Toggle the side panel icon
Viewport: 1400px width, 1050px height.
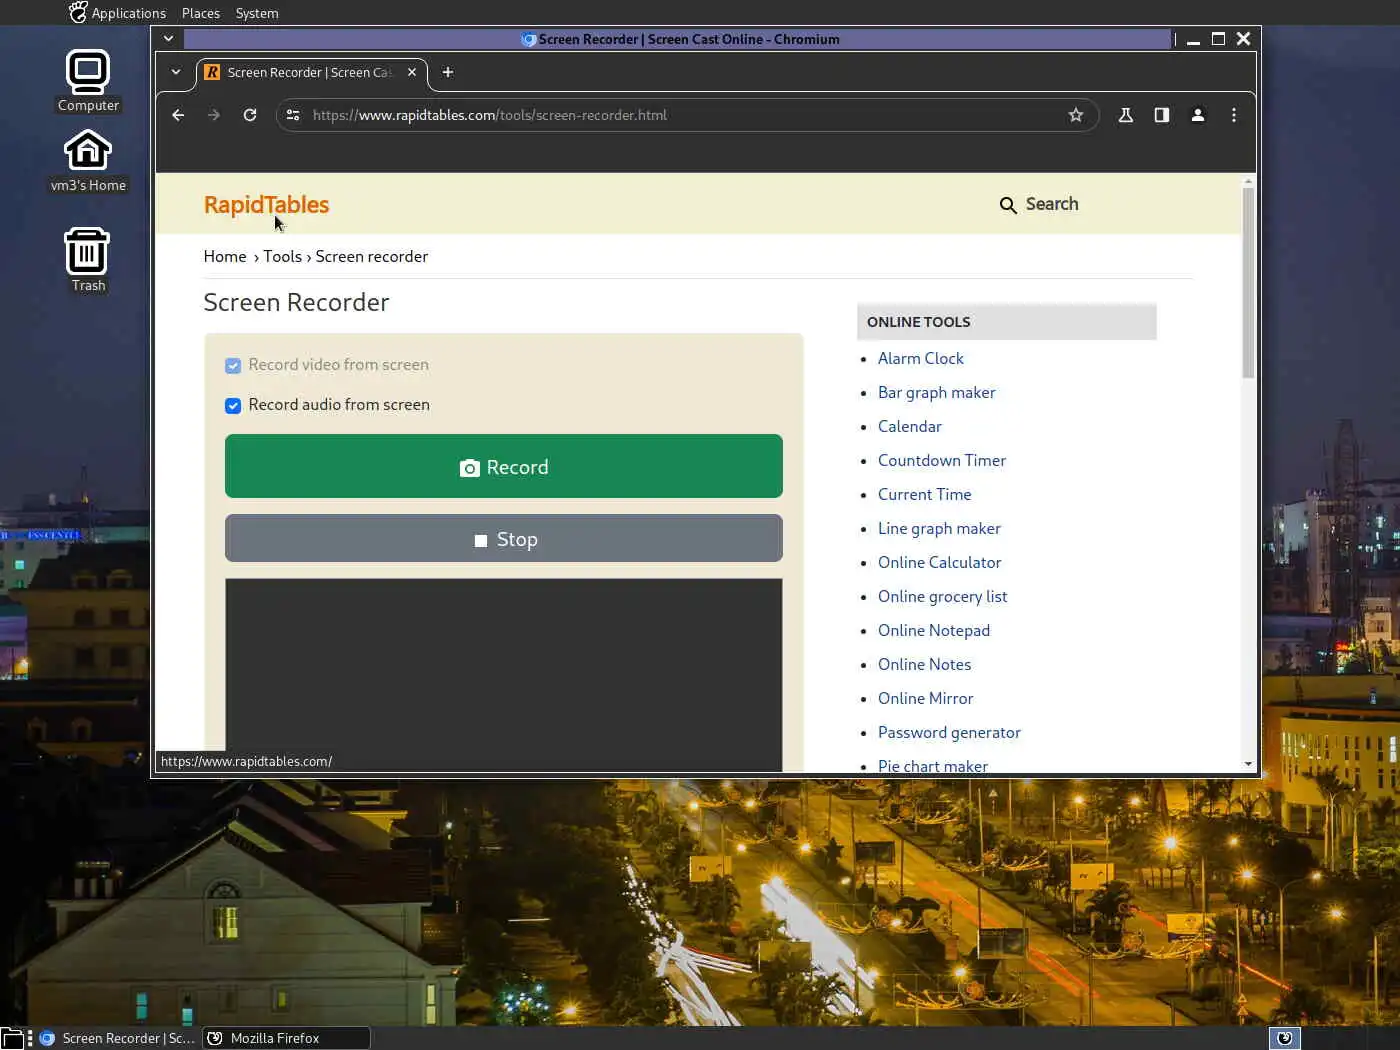pos(1162,115)
